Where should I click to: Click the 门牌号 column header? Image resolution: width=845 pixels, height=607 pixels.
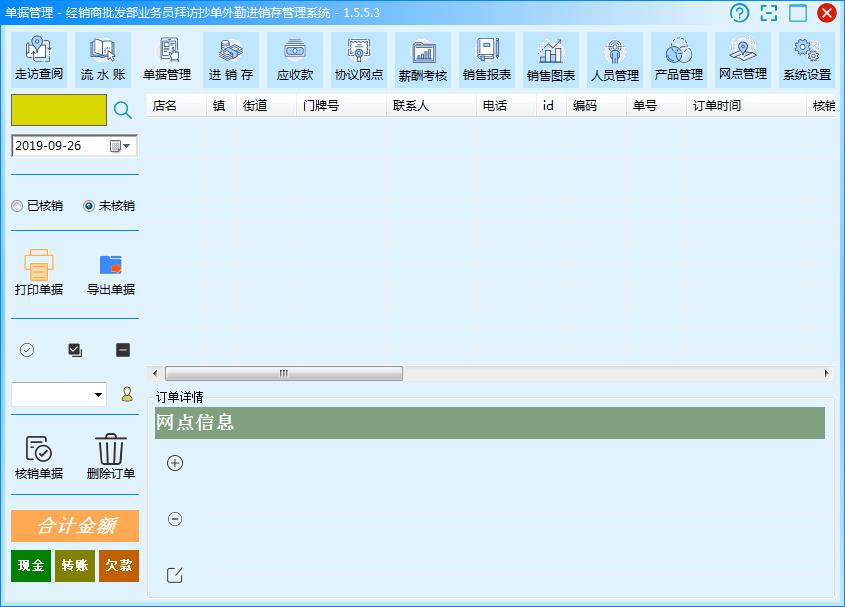click(x=342, y=106)
